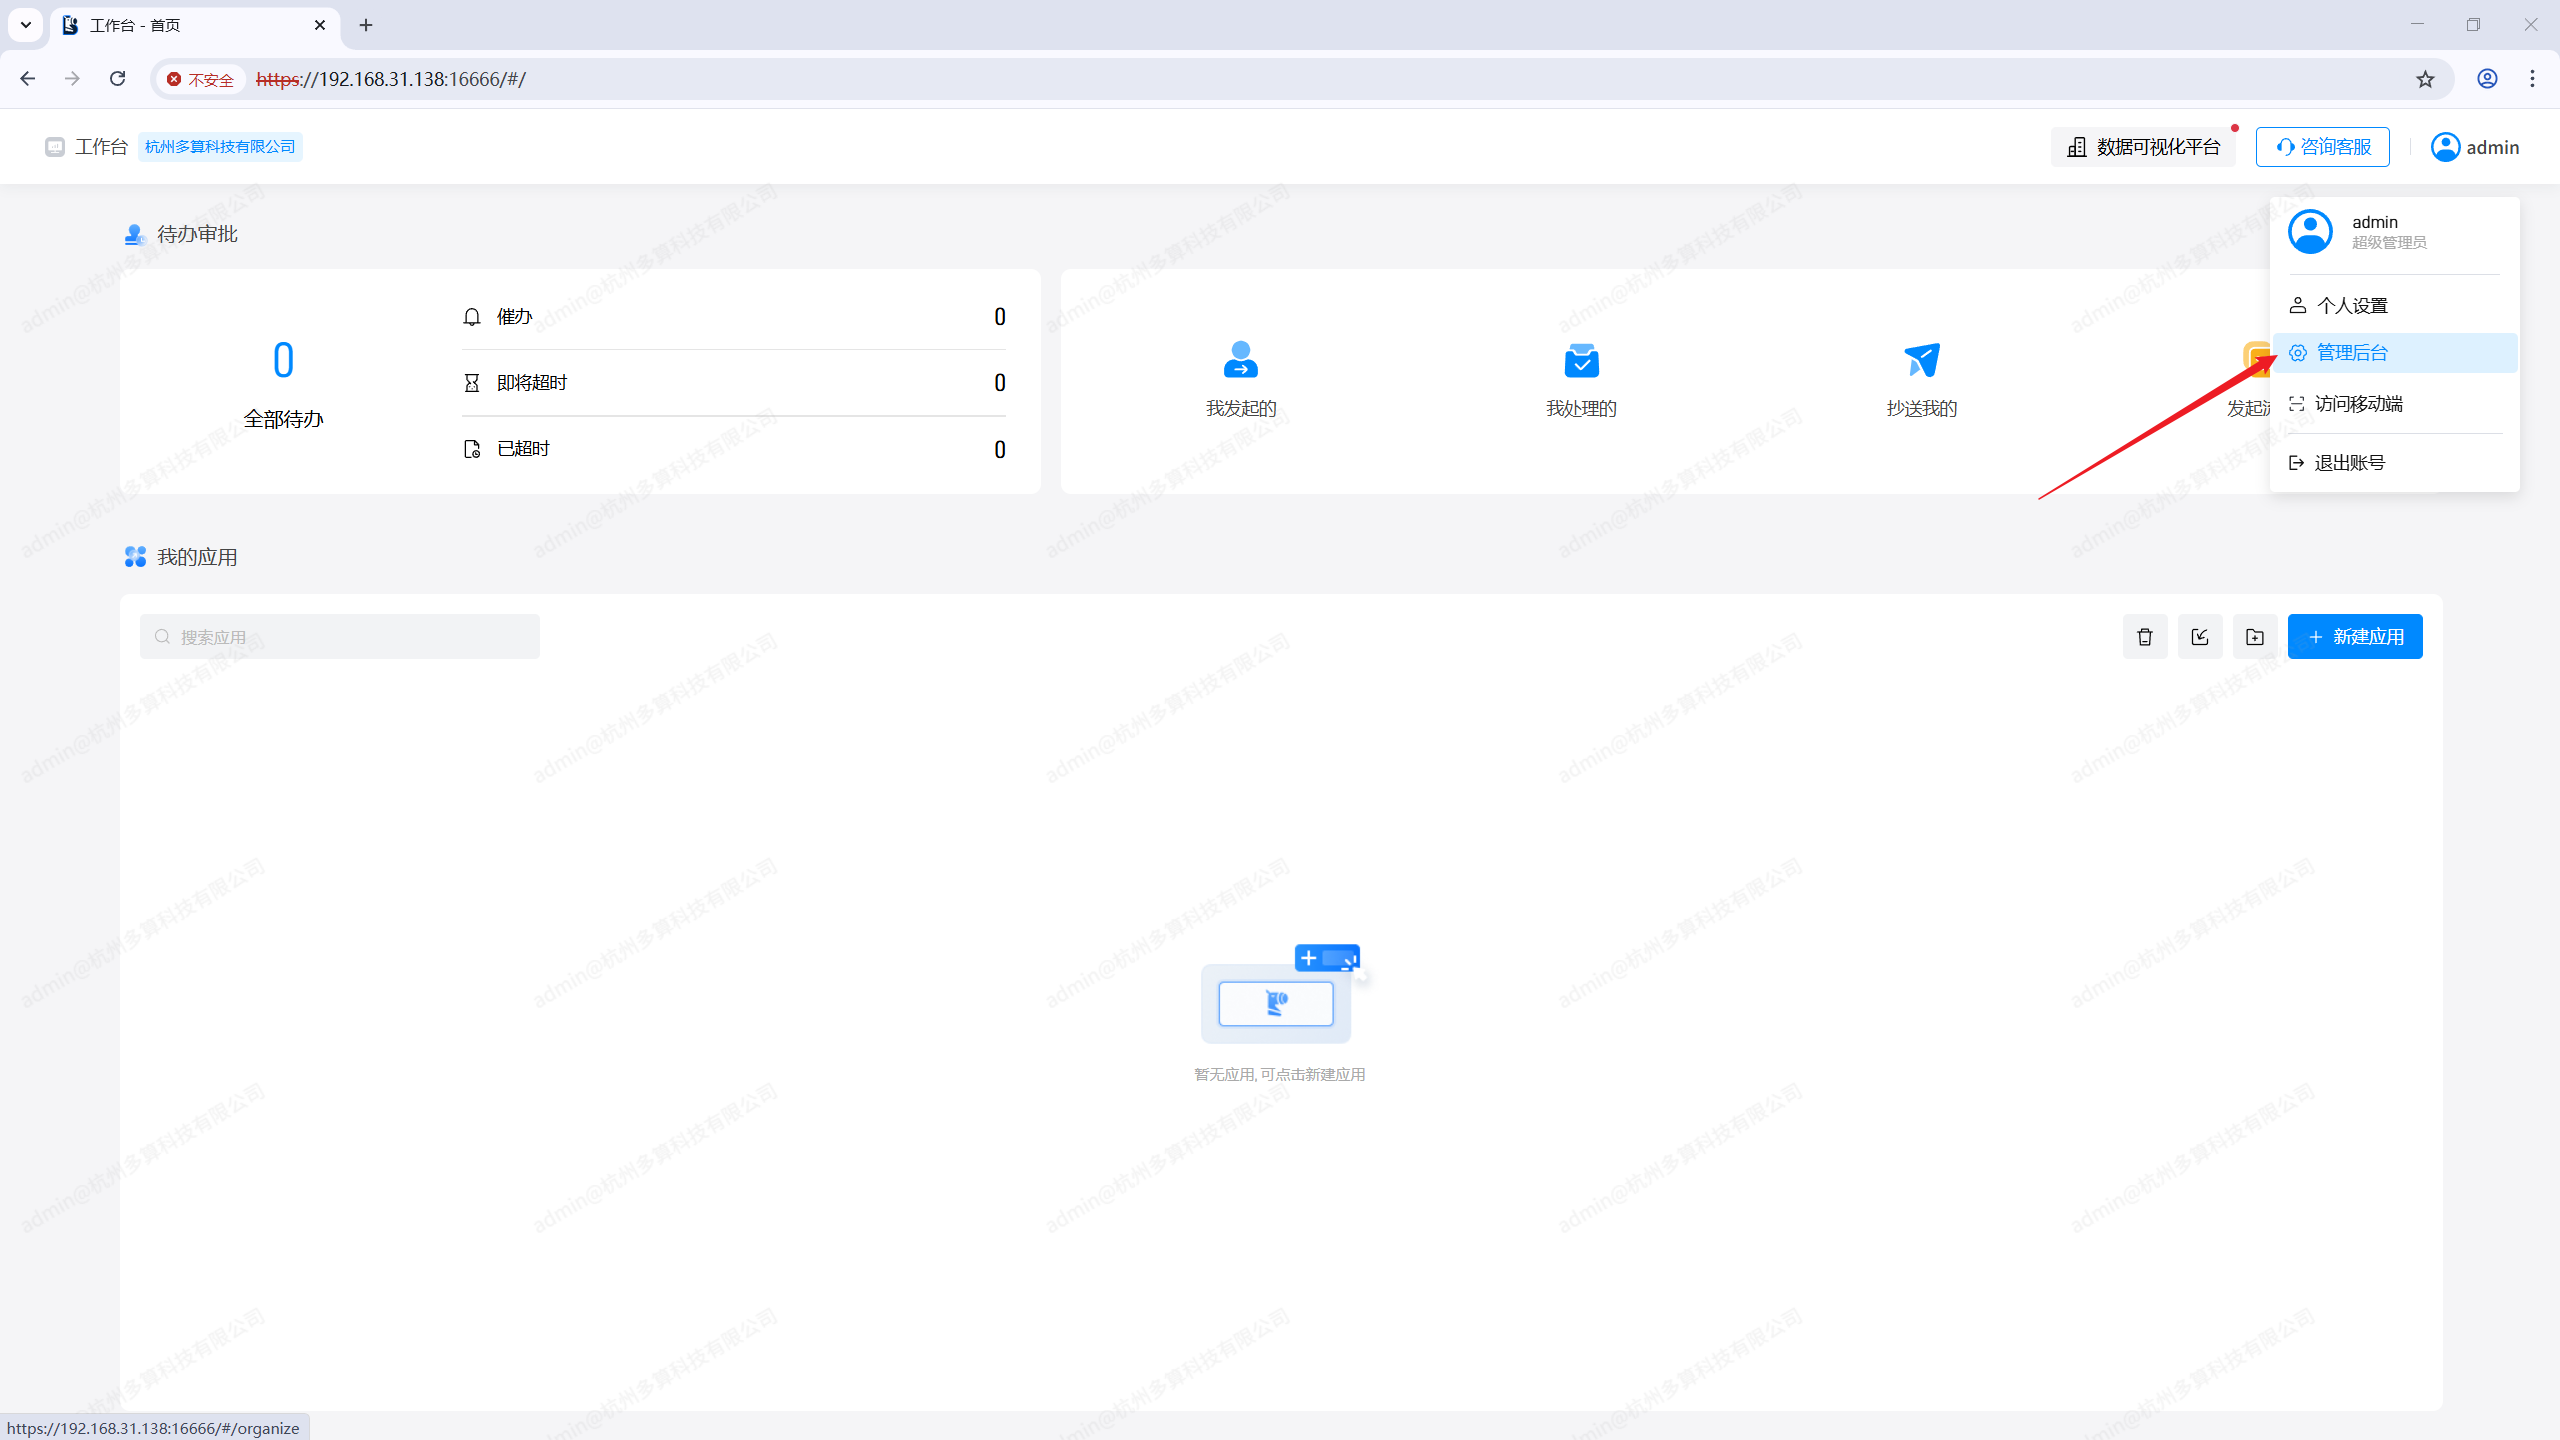Open the browser profile icon
The width and height of the screenshot is (2560, 1440).
point(2487,79)
